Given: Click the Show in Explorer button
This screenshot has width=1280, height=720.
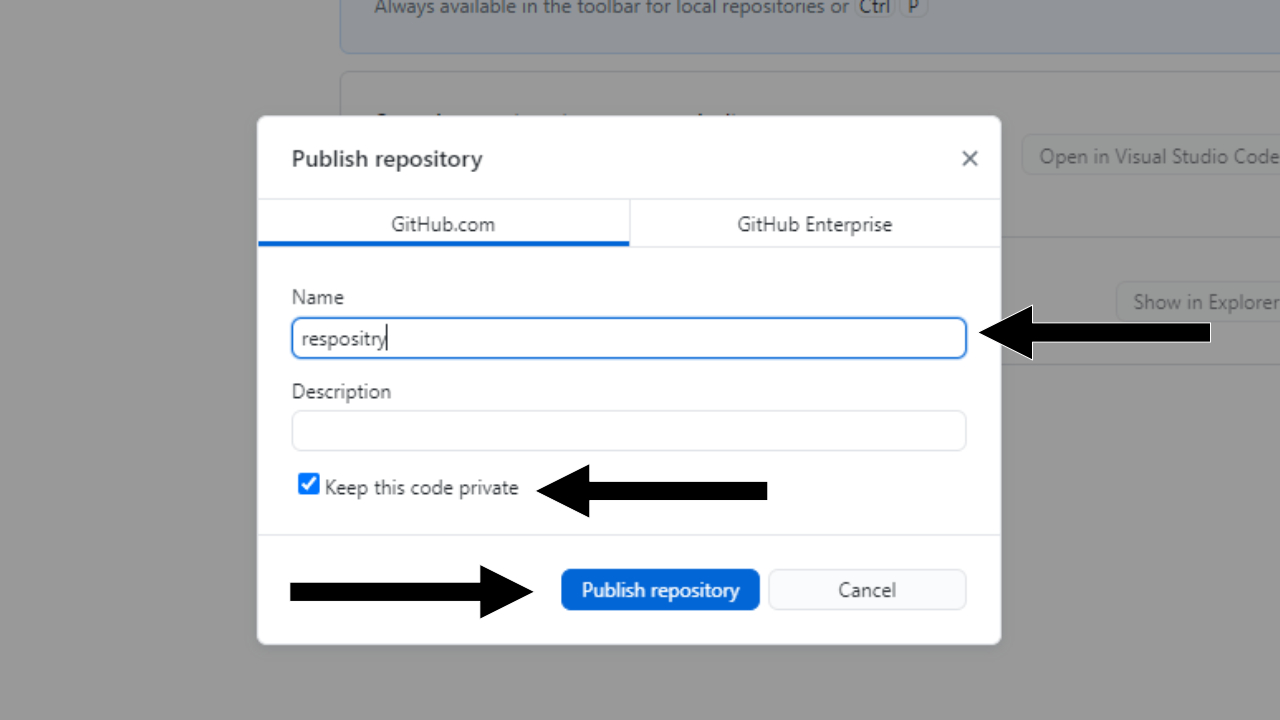Looking at the screenshot, I should coord(1200,302).
